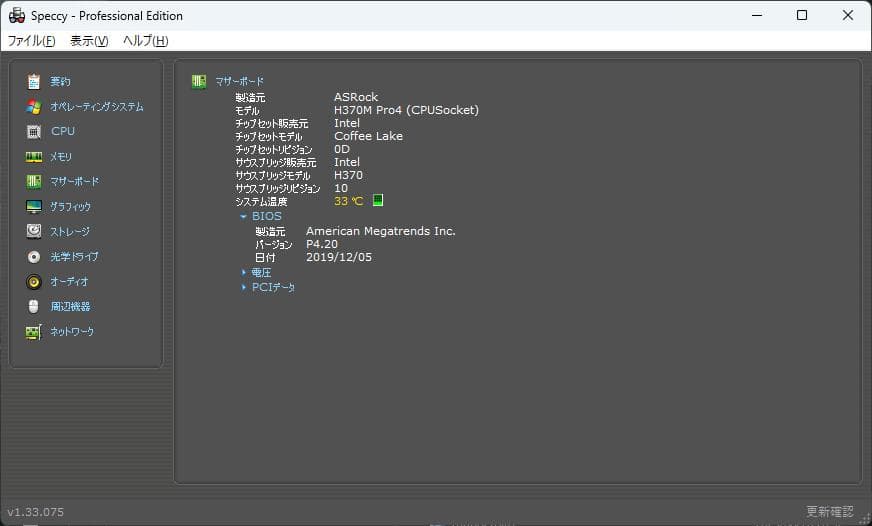Click the 33 ℃ system temperature value
The height and width of the screenshot is (526, 872).
(349, 201)
